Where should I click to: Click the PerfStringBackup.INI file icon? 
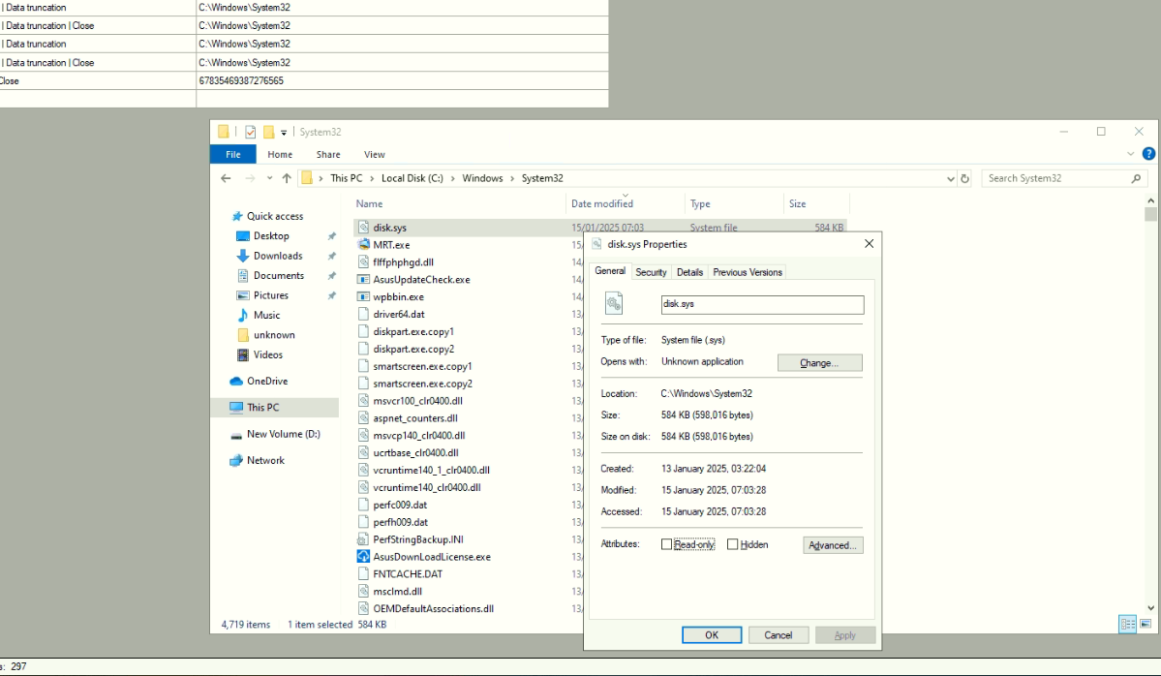coord(363,539)
